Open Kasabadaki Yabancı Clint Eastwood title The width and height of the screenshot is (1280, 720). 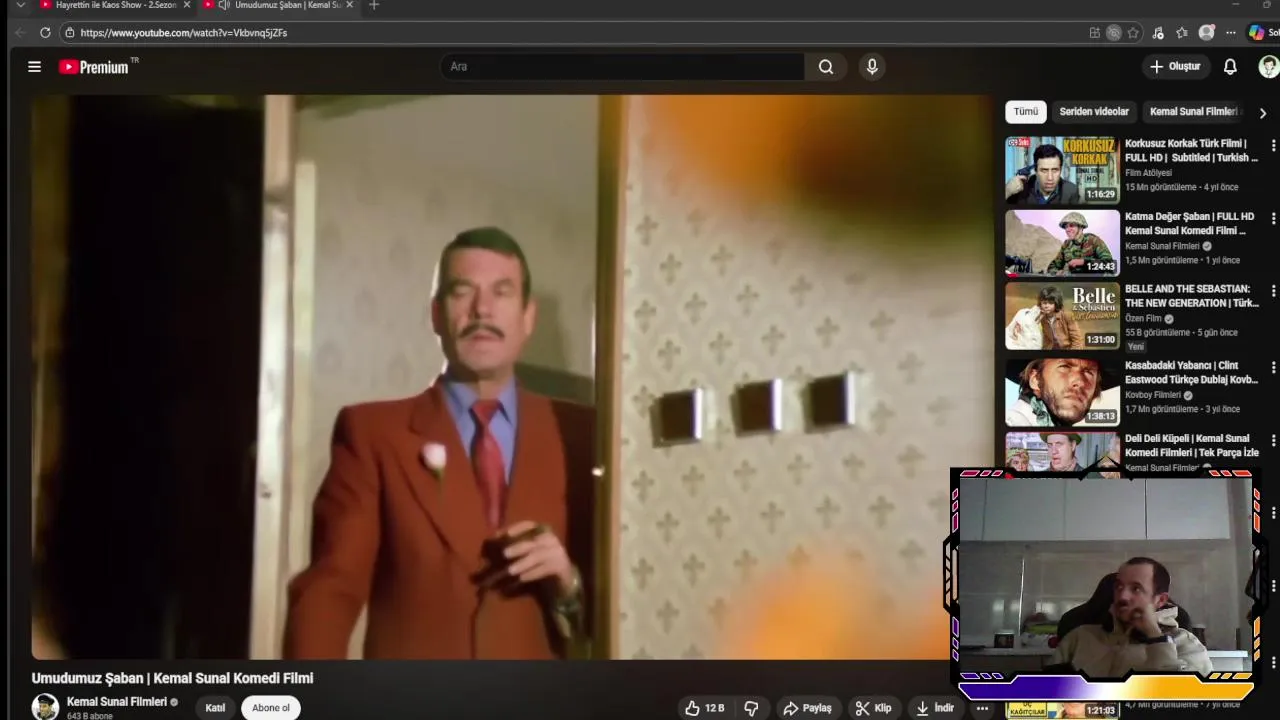coord(1190,372)
